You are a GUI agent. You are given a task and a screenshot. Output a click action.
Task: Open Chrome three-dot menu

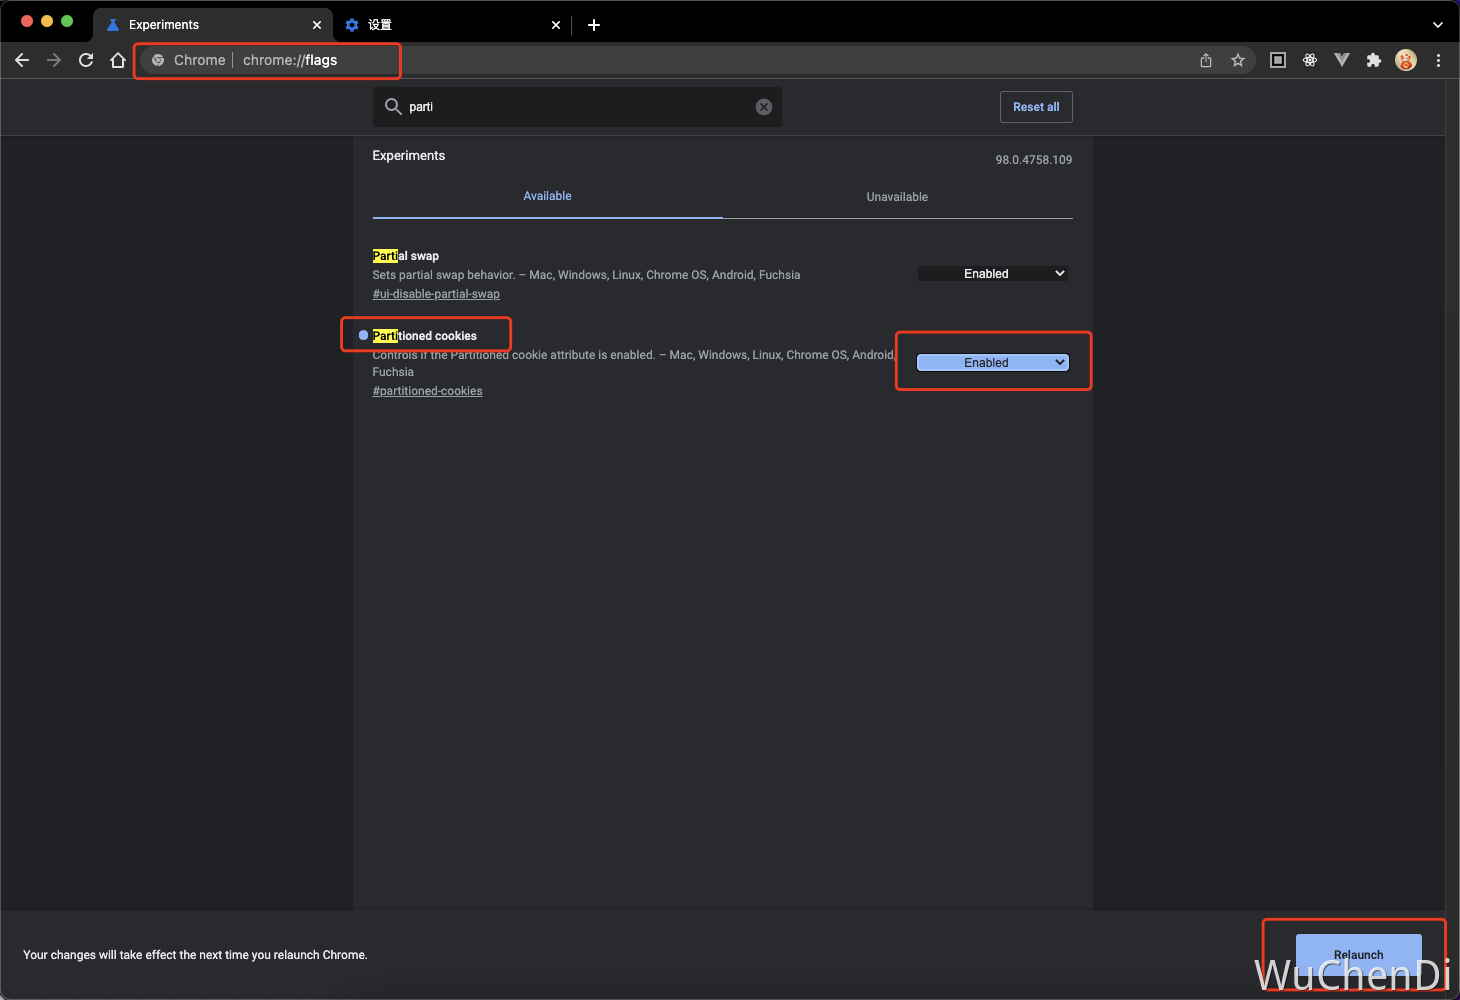(1438, 60)
